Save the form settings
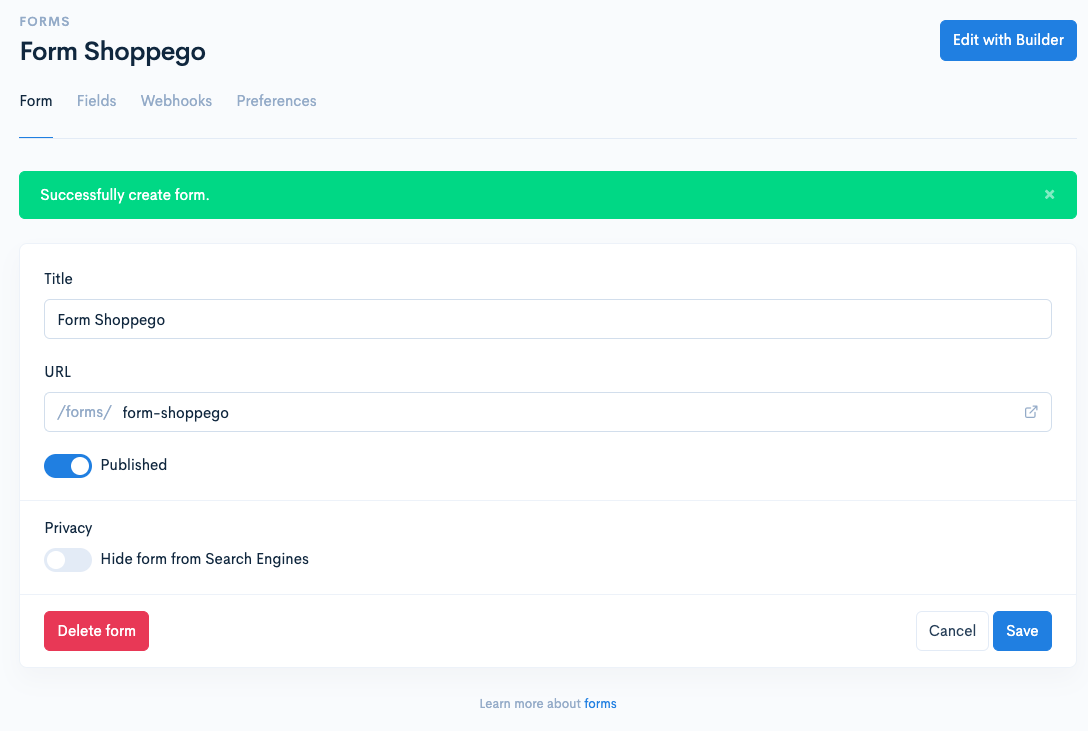Viewport: 1088px width, 731px height. 1022,631
